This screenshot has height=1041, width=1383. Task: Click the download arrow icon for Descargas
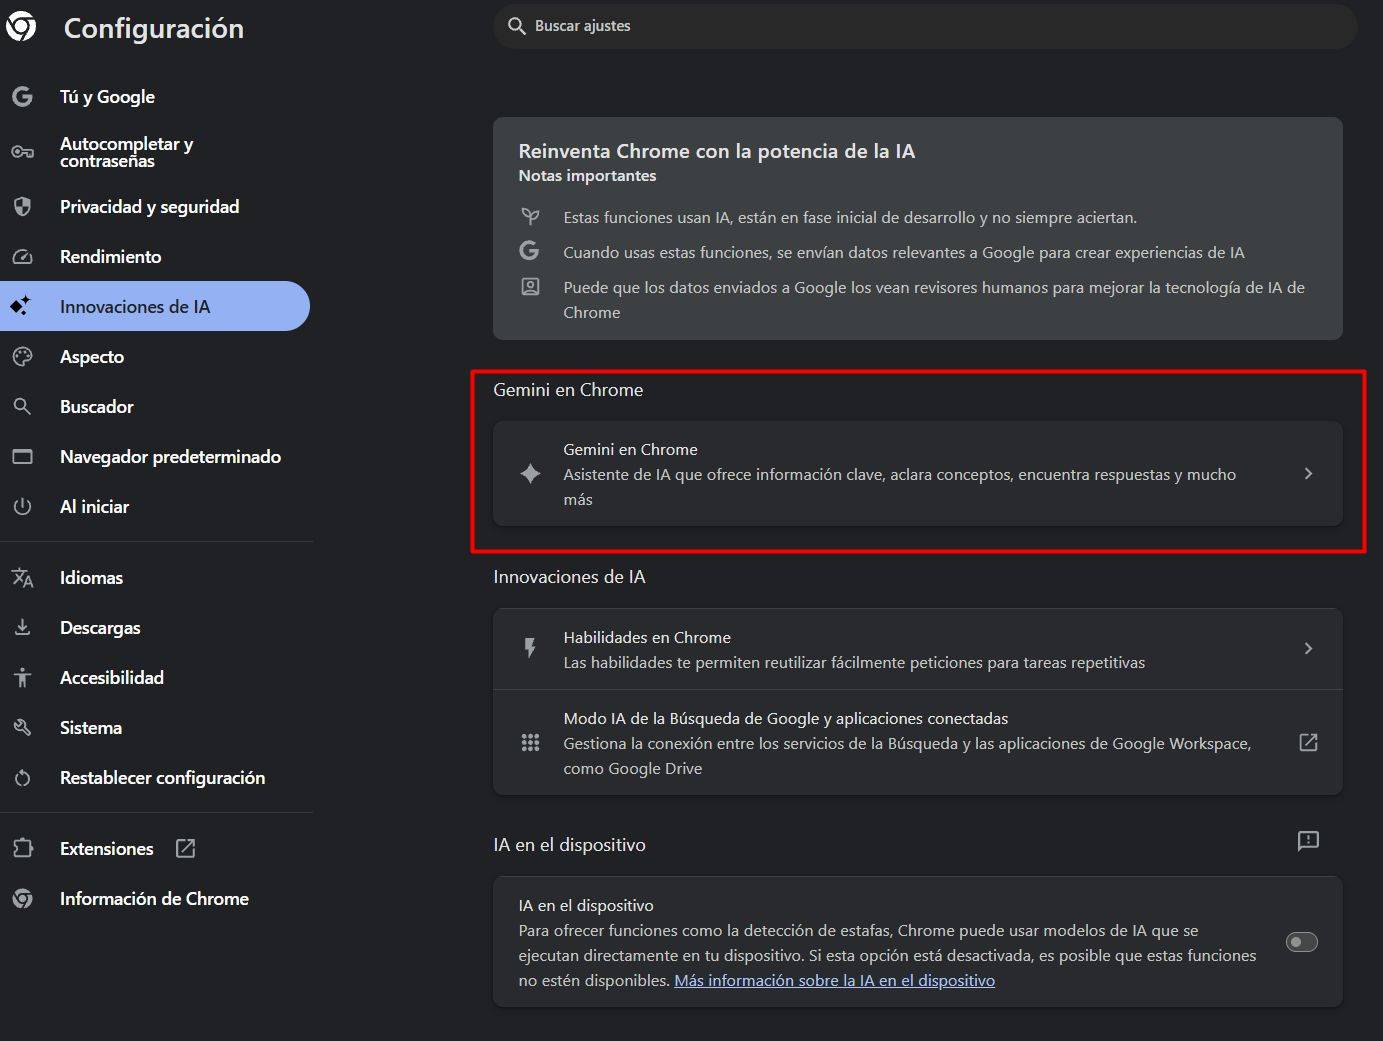coord(22,628)
